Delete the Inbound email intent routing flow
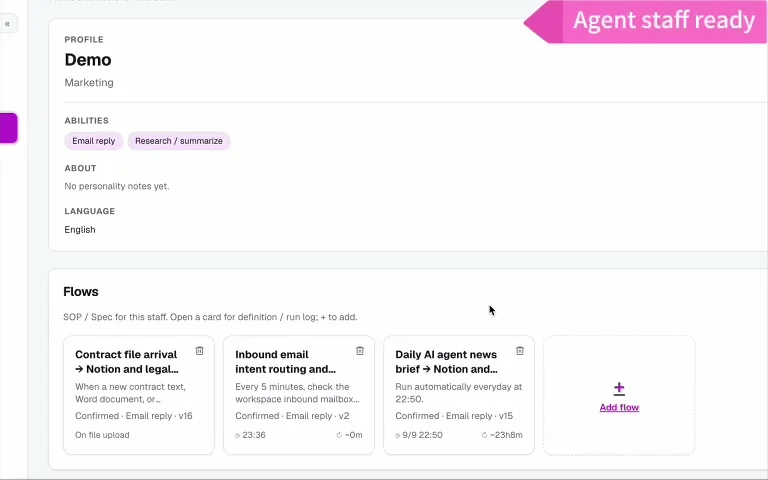This screenshot has width=768, height=480. [x=360, y=351]
